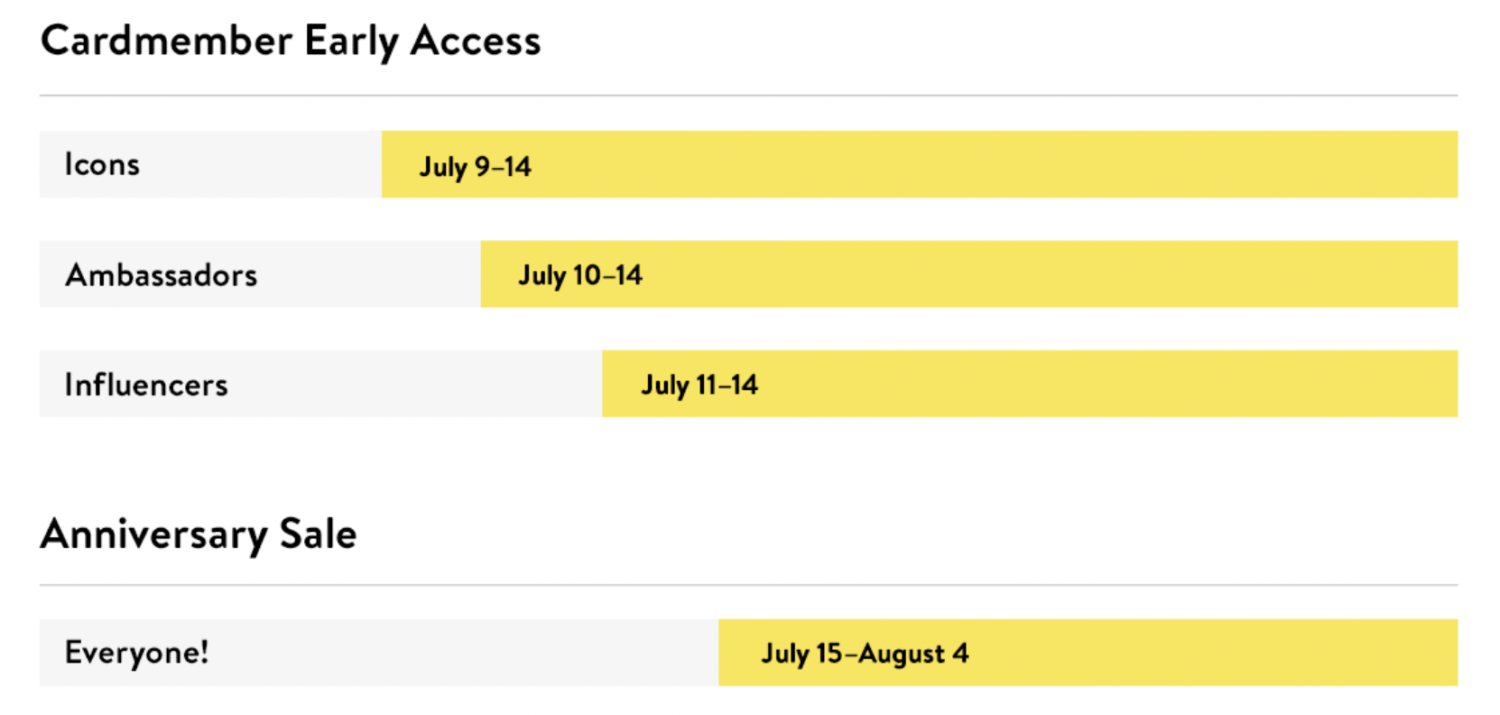The width and height of the screenshot is (1500, 715).
Task: Select the Icons tier label
Action: [x=102, y=164]
